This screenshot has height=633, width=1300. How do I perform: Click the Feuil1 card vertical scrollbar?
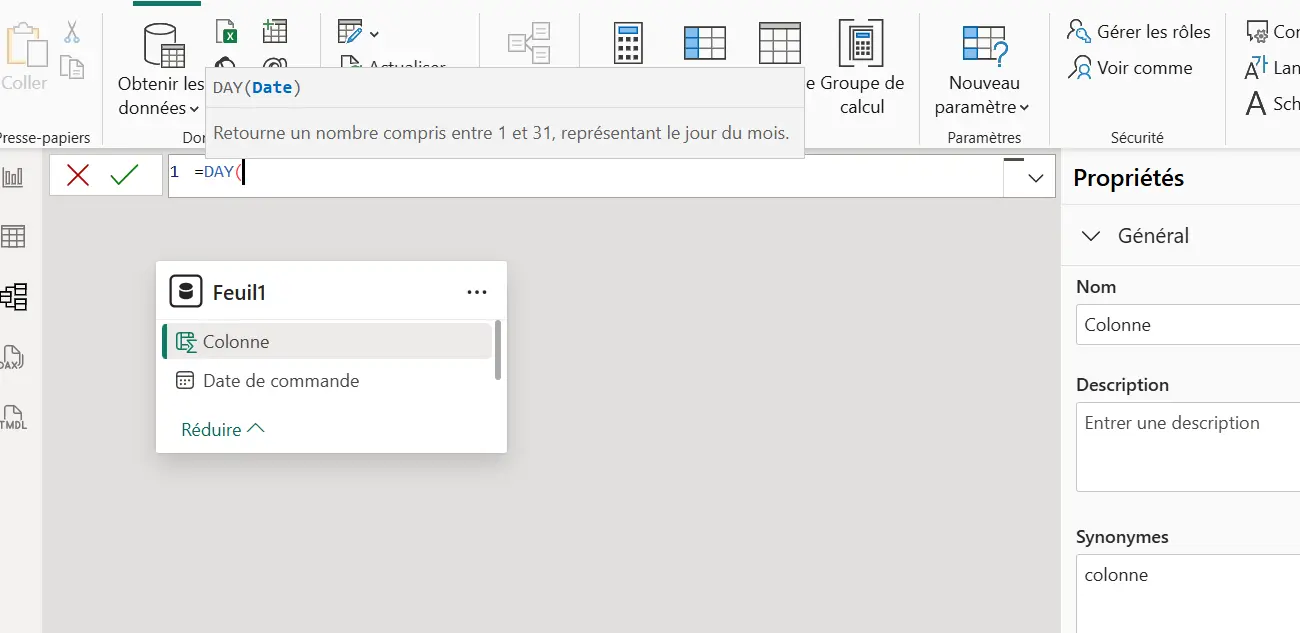tap(498, 349)
